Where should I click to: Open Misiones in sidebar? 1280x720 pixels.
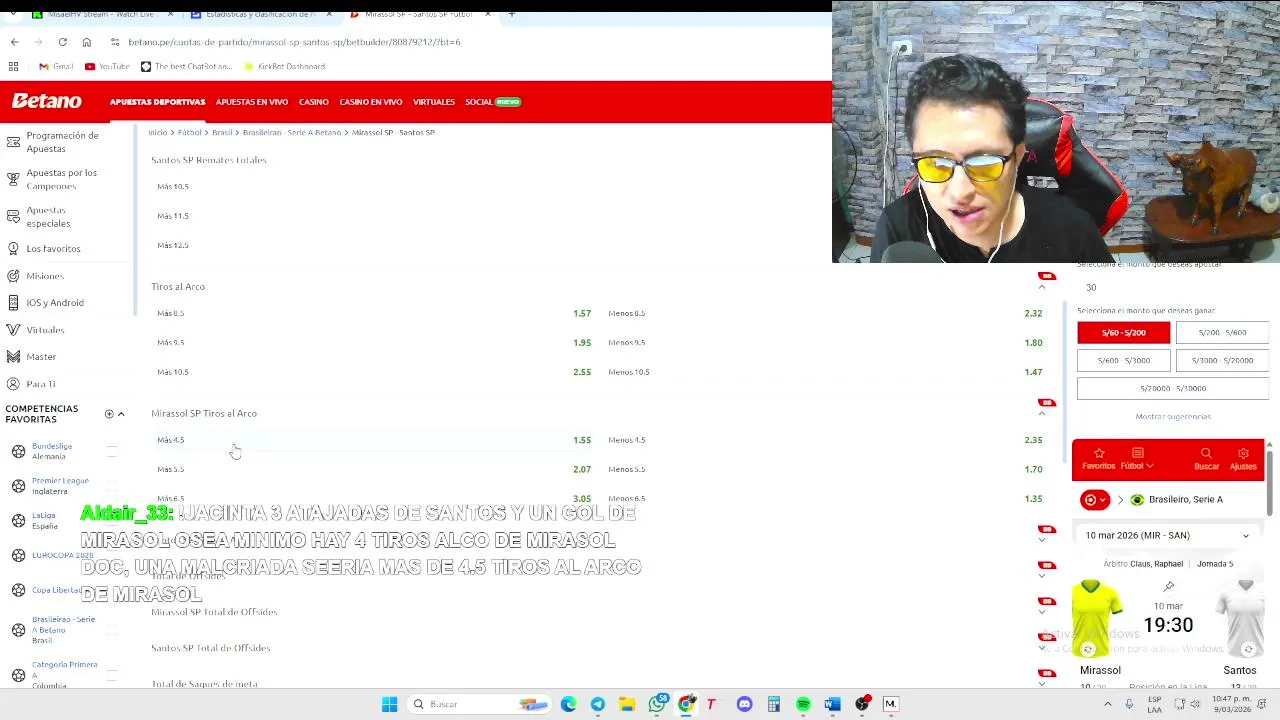[44, 276]
